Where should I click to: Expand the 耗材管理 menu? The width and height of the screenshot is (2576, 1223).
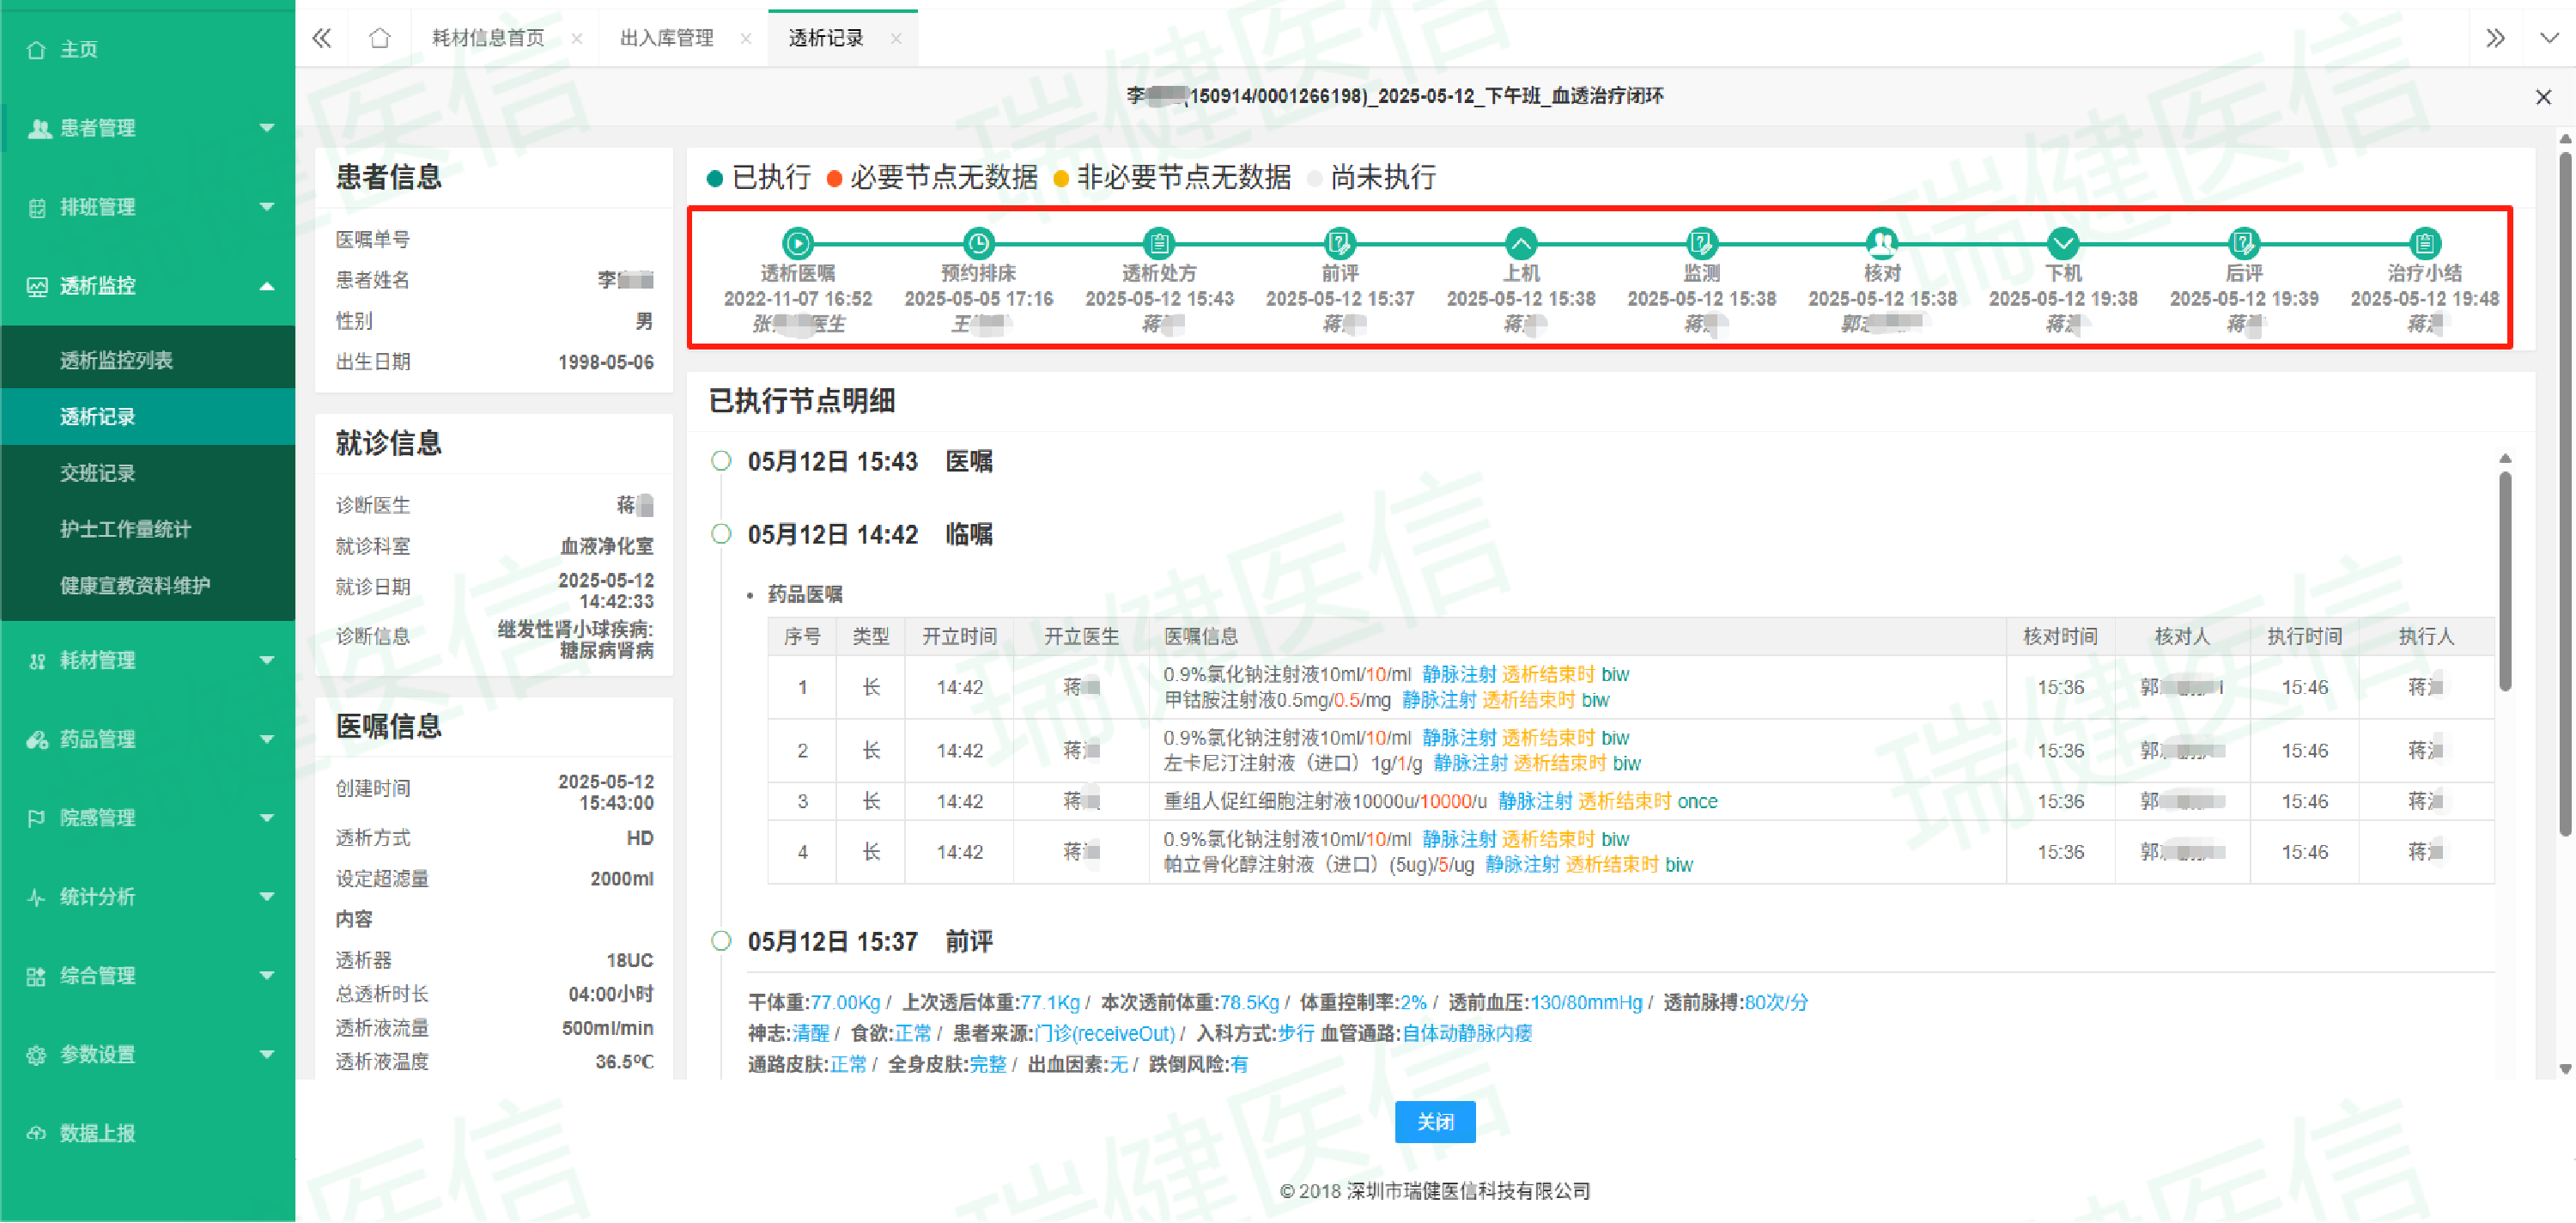click(267, 660)
